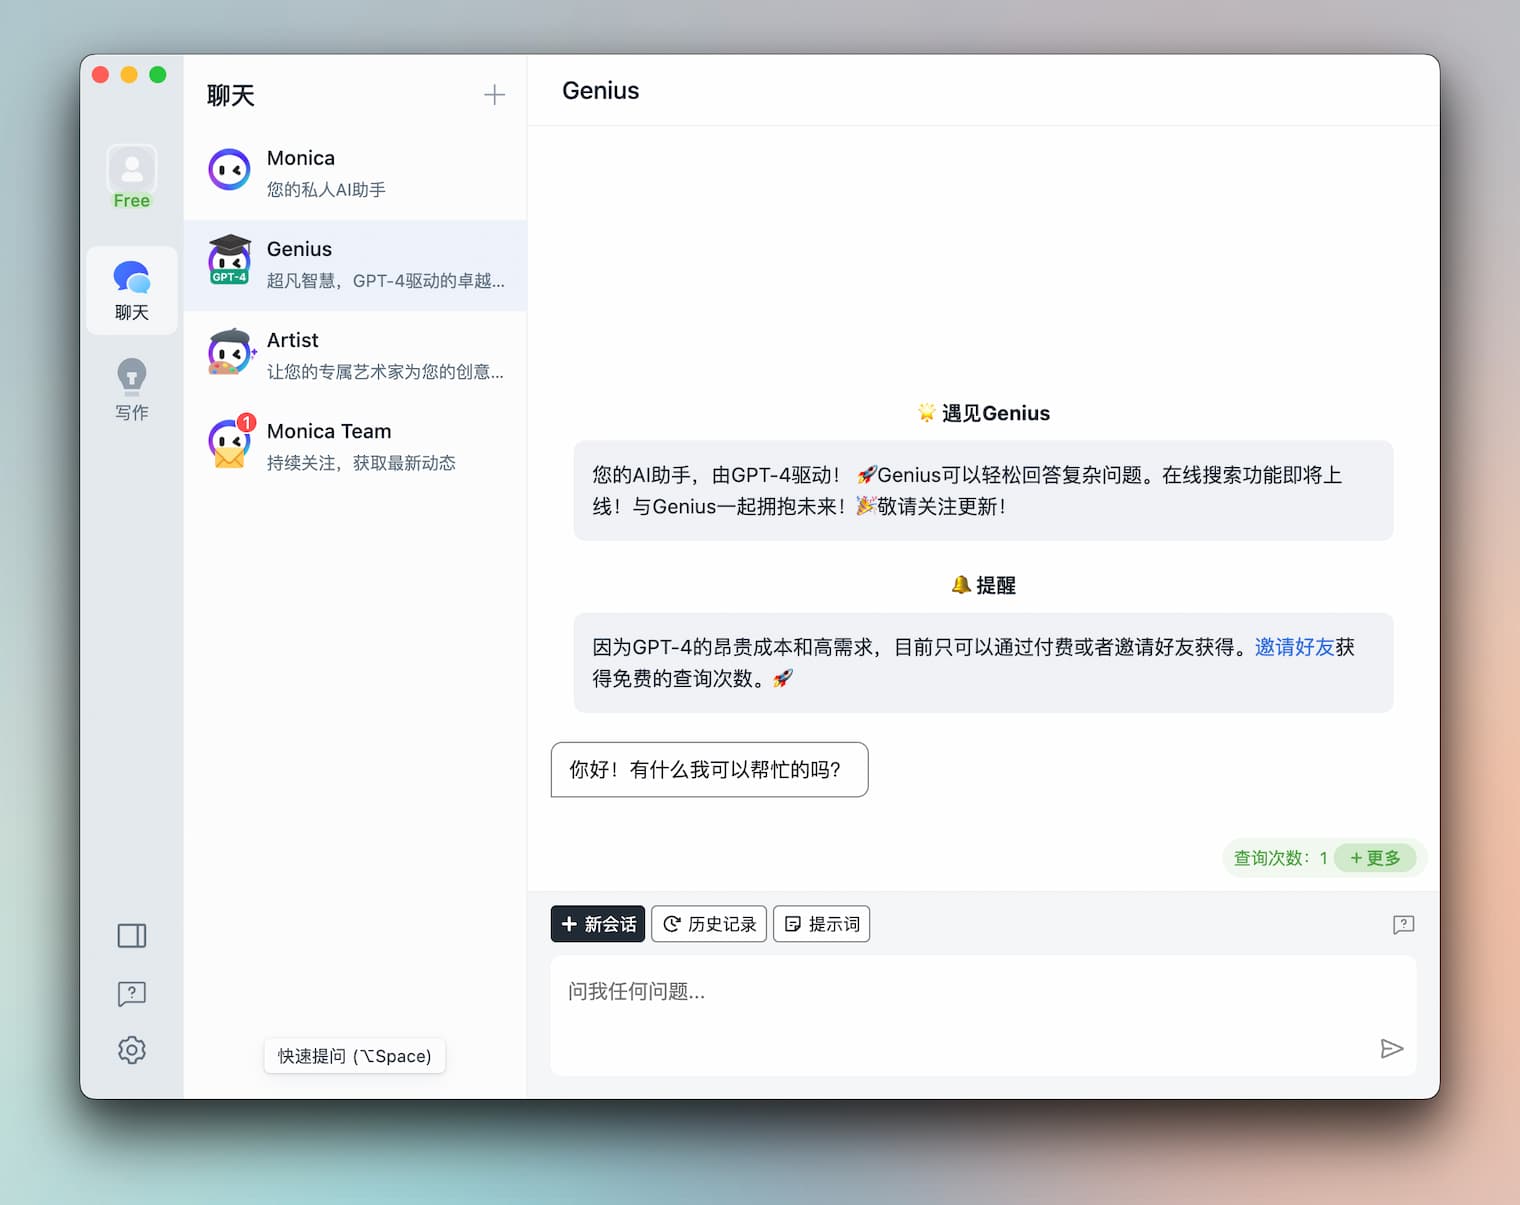Click the yellow minimize window button
The image size is (1520, 1205).
pyautogui.click(x=129, y=75)
